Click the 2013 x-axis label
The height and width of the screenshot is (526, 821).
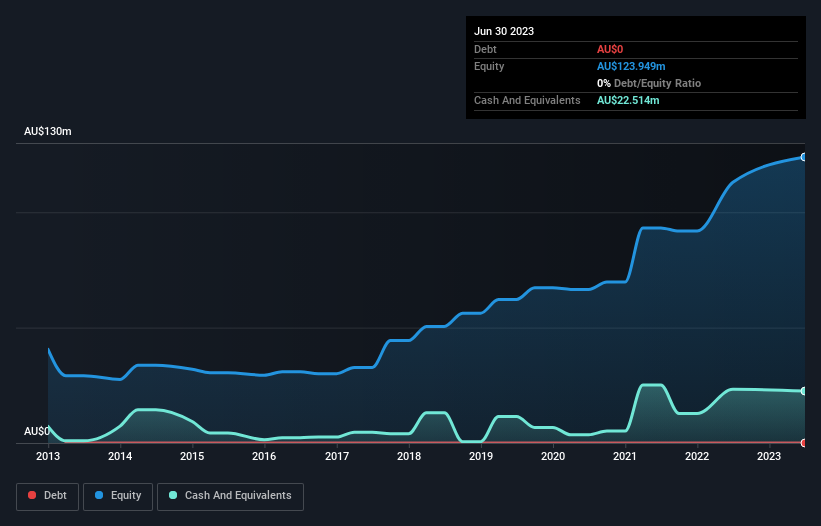[x=48, y=456]
